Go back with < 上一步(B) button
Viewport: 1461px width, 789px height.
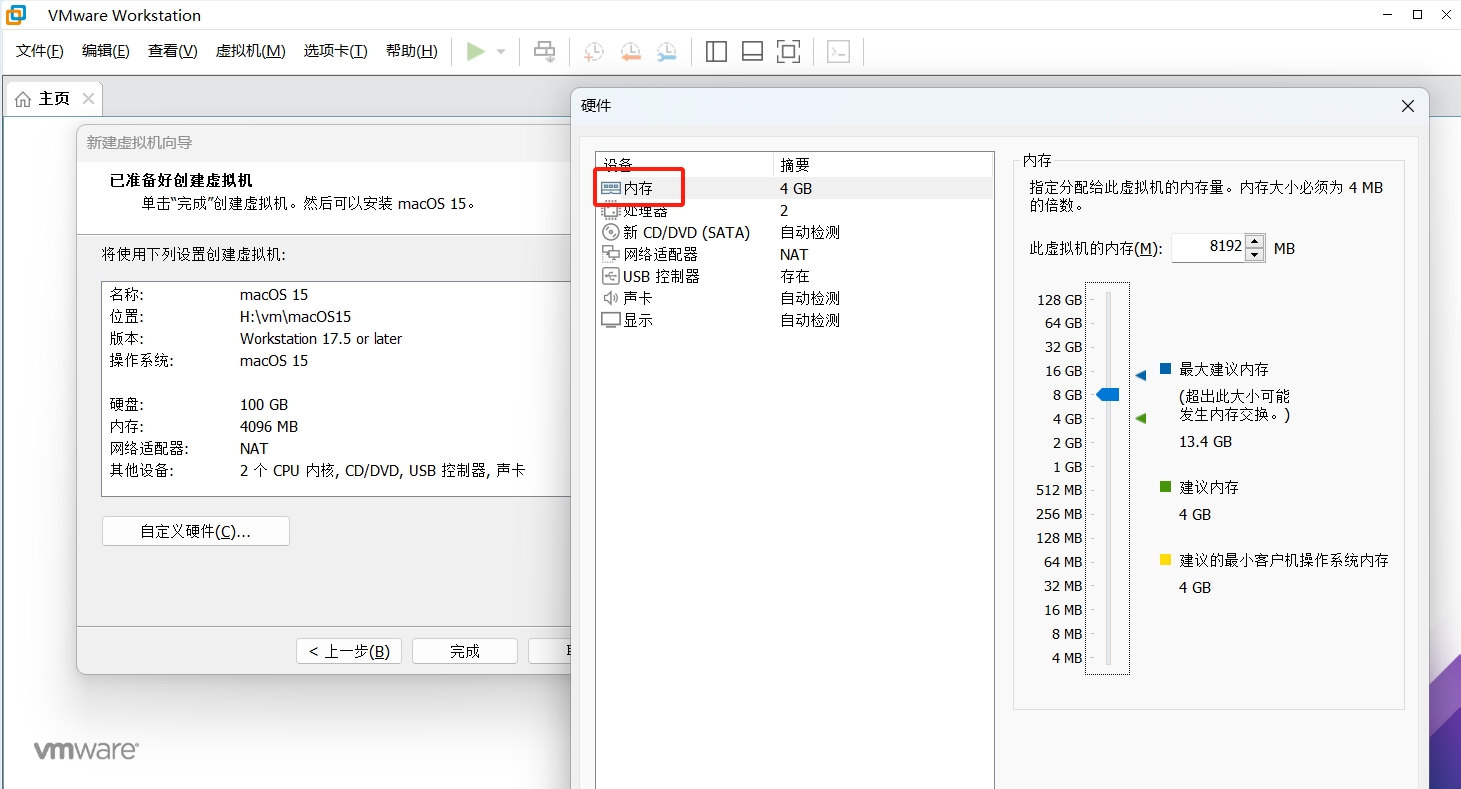(x=349, y=651)
